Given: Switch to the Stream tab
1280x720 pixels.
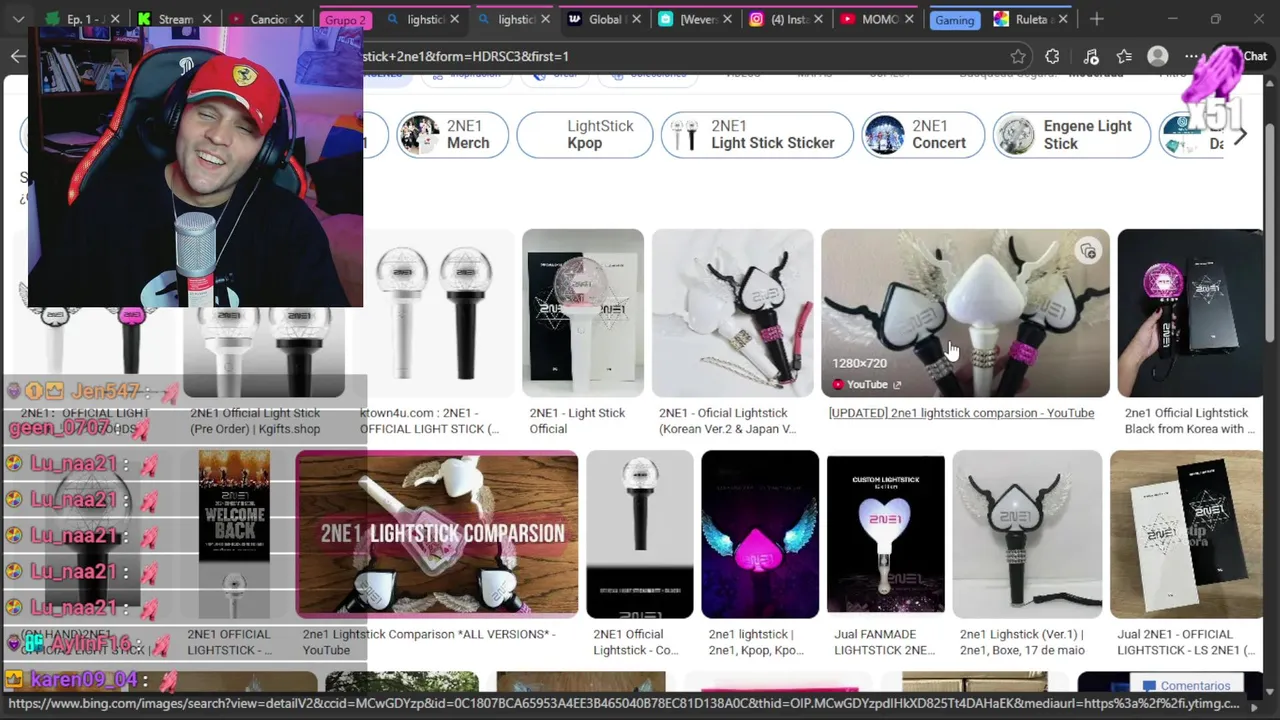Looking at the screenshot, I should click(175, 19).
